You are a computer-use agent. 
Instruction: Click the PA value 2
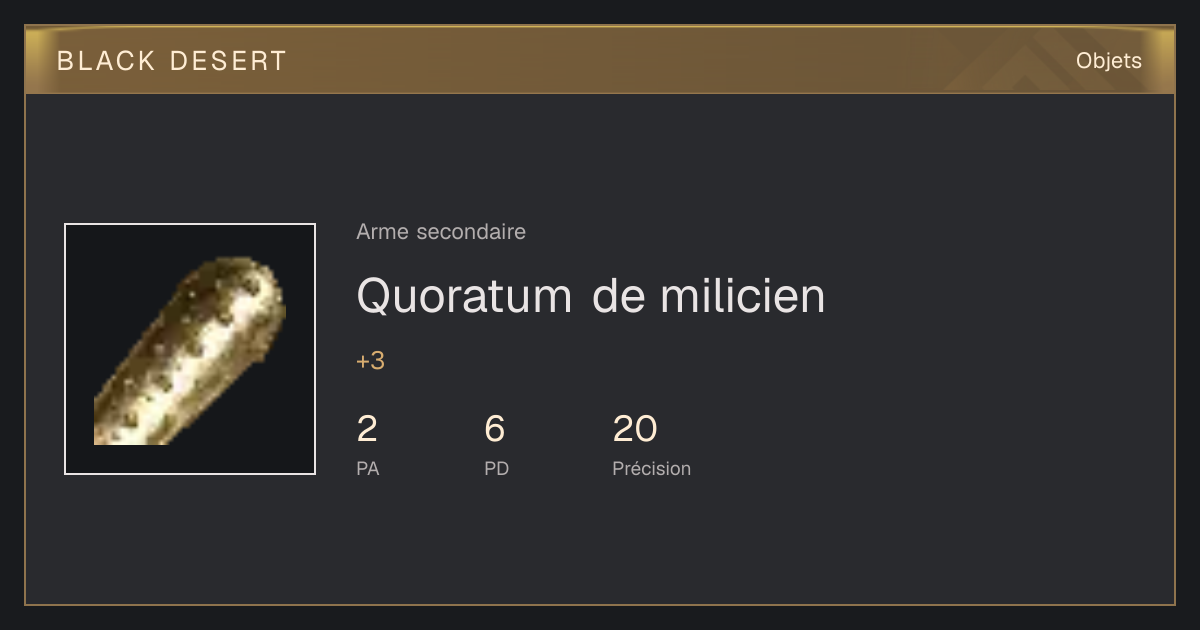coord(367,429)
